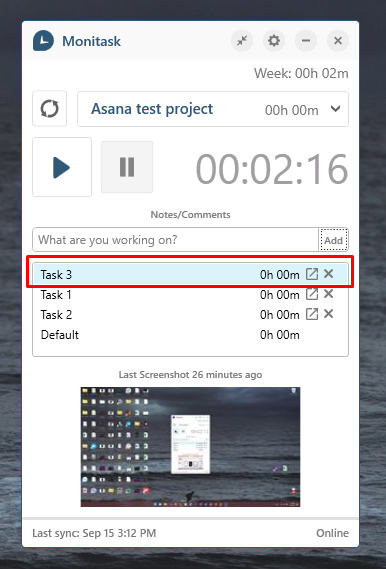This screenshot has width=386, height=569.
Task: Open Task 3 in external link
Action: coord(312,274)
